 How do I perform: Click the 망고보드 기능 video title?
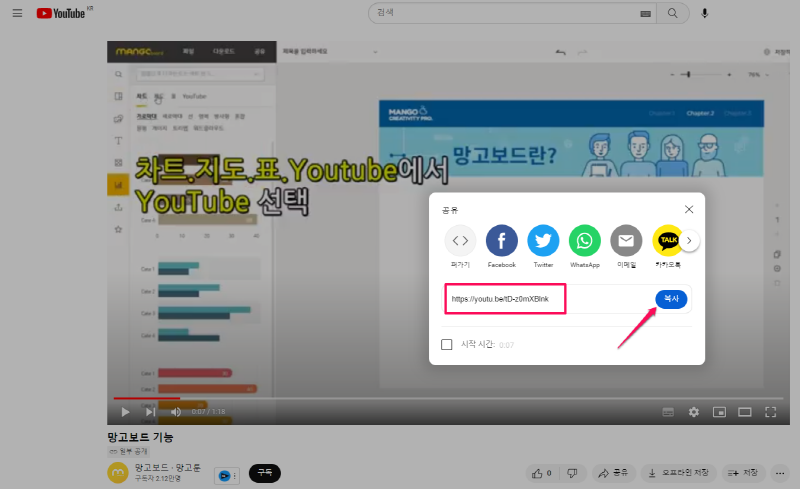click(x=140, y=437)
